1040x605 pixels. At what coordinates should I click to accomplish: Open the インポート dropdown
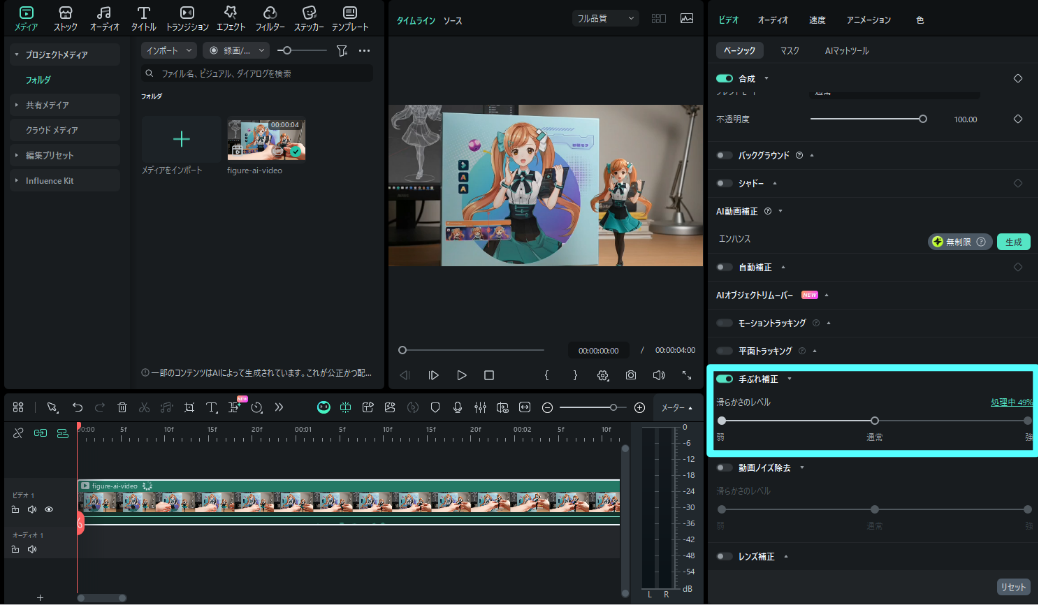pyautogui.click(x=168, y=50)
